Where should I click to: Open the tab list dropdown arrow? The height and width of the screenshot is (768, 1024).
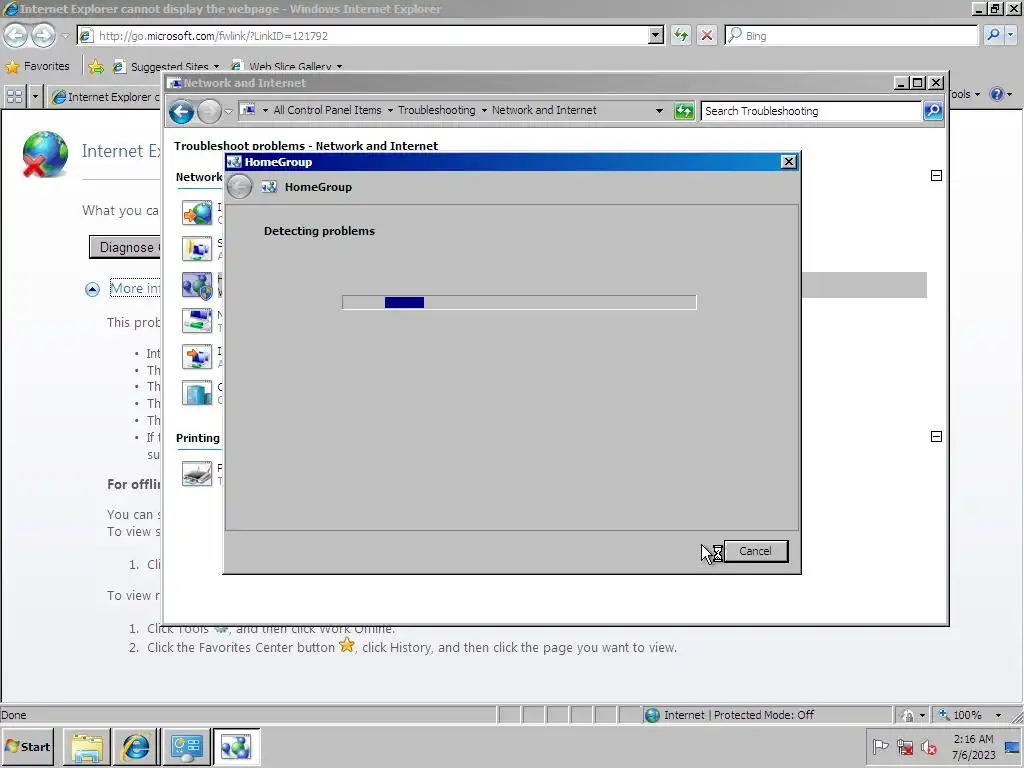[x=35, y=97]
